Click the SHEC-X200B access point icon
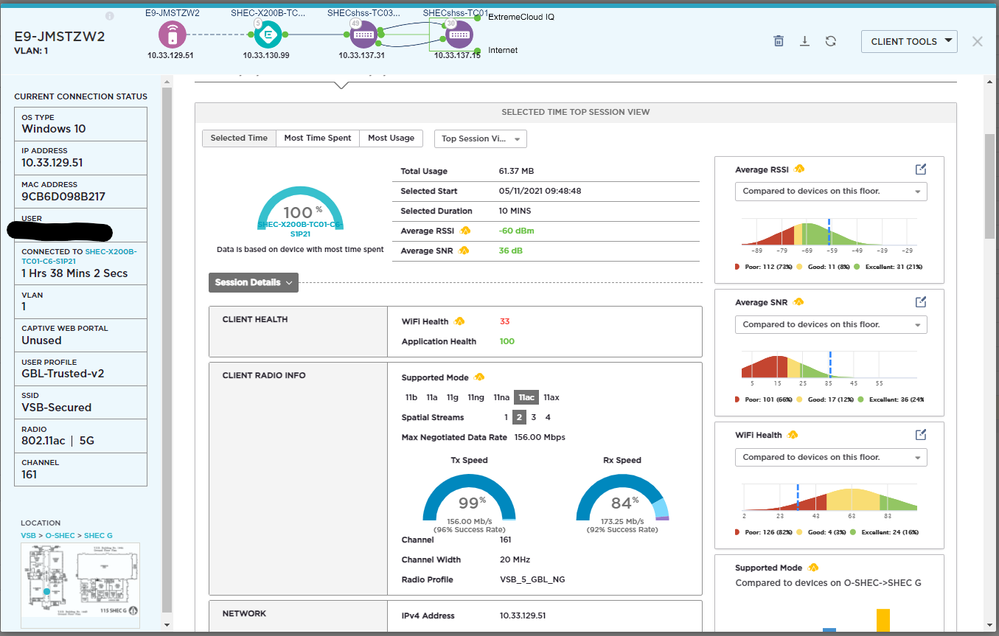Viewport: 999px width, 636px height. (268, 34)
